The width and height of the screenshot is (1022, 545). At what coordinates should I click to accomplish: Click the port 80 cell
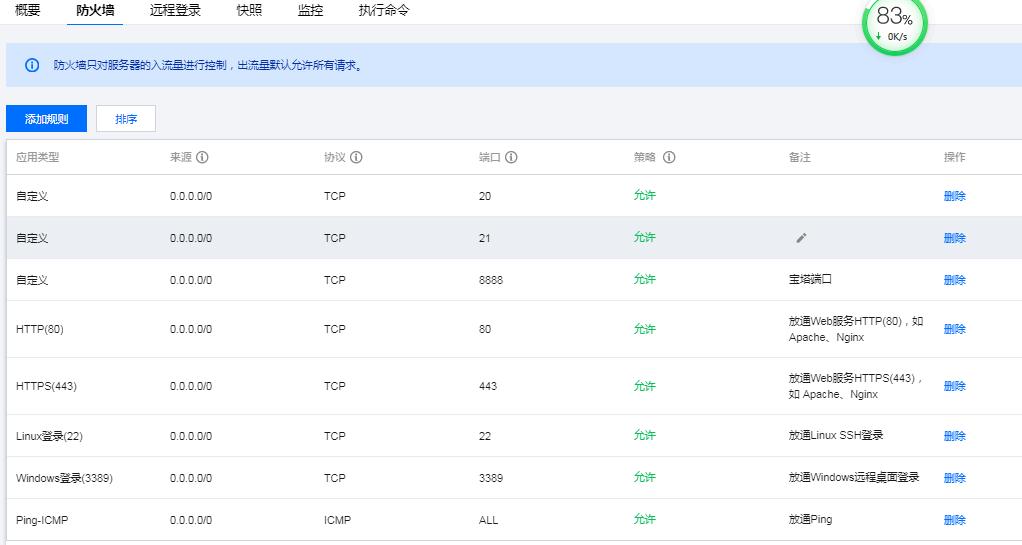485,329
